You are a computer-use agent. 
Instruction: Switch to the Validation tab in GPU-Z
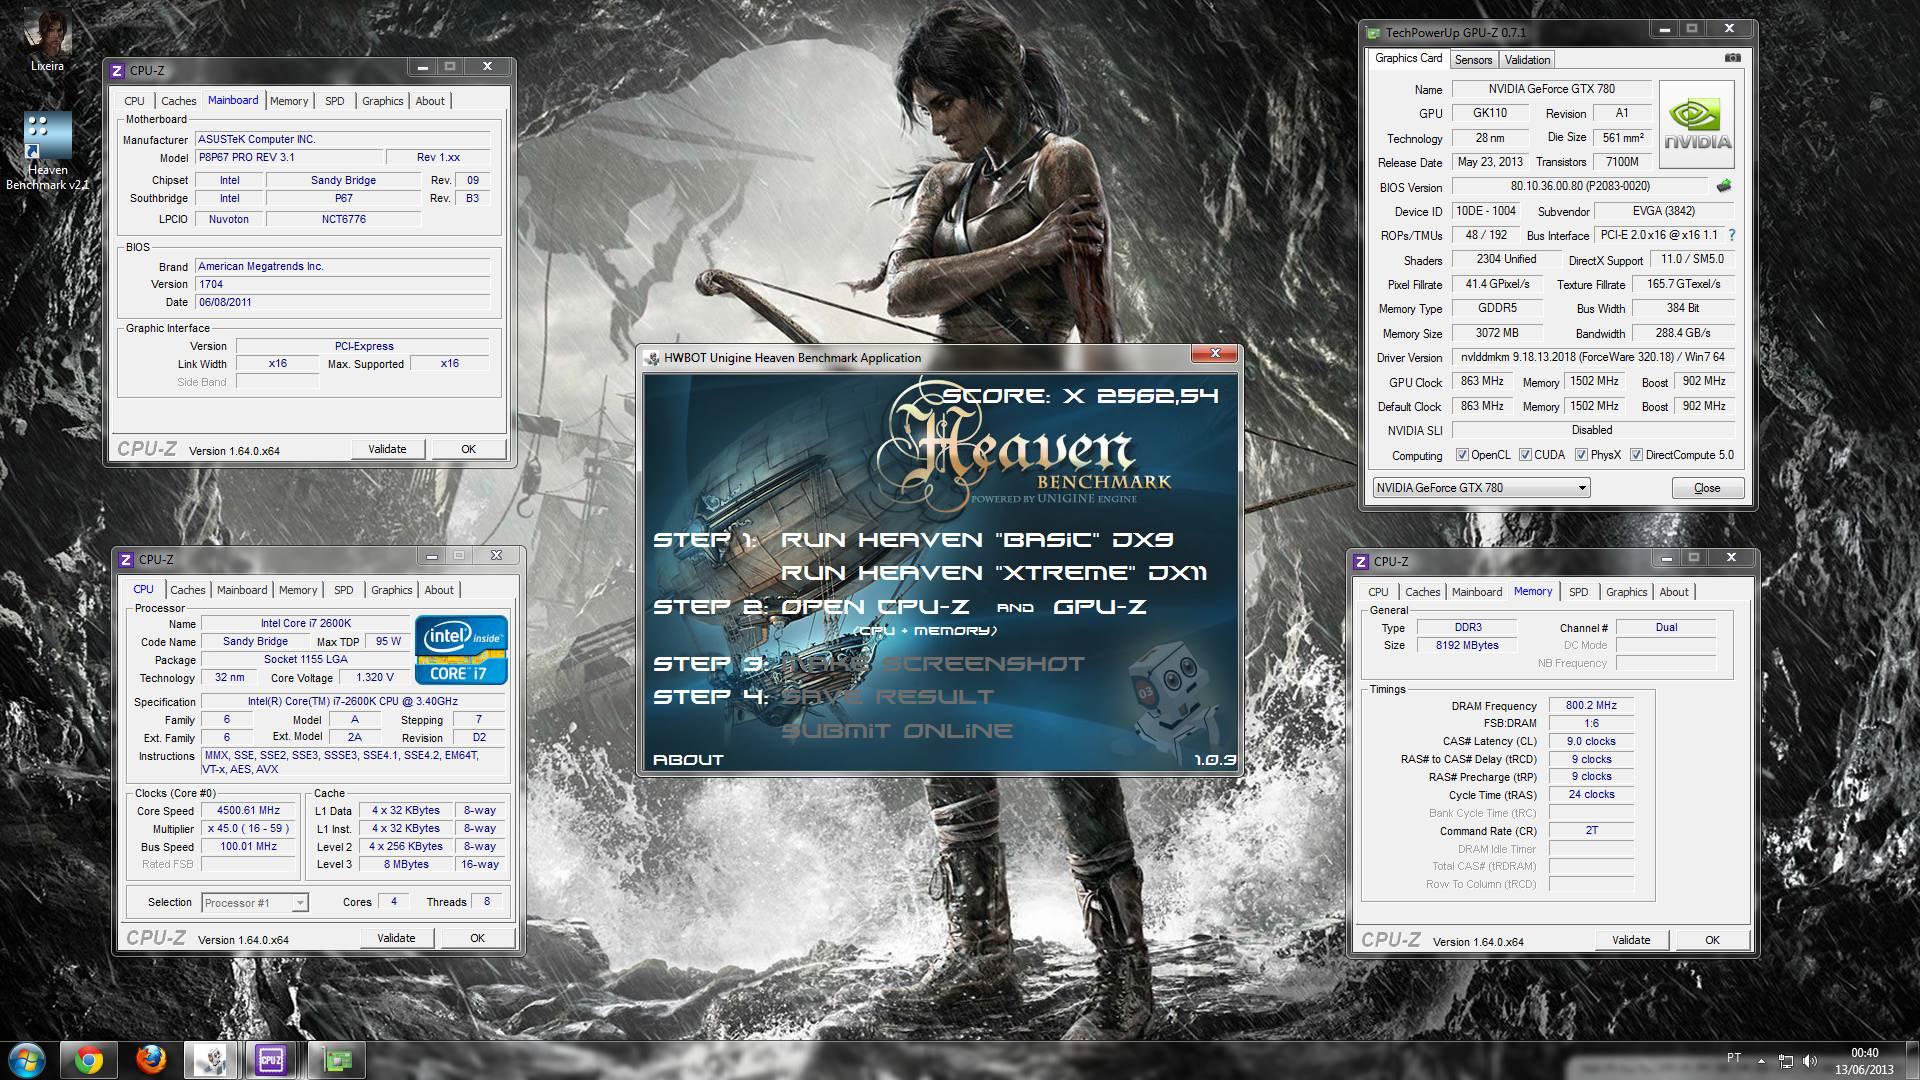pyautogui.click(x=1527, y=60)
